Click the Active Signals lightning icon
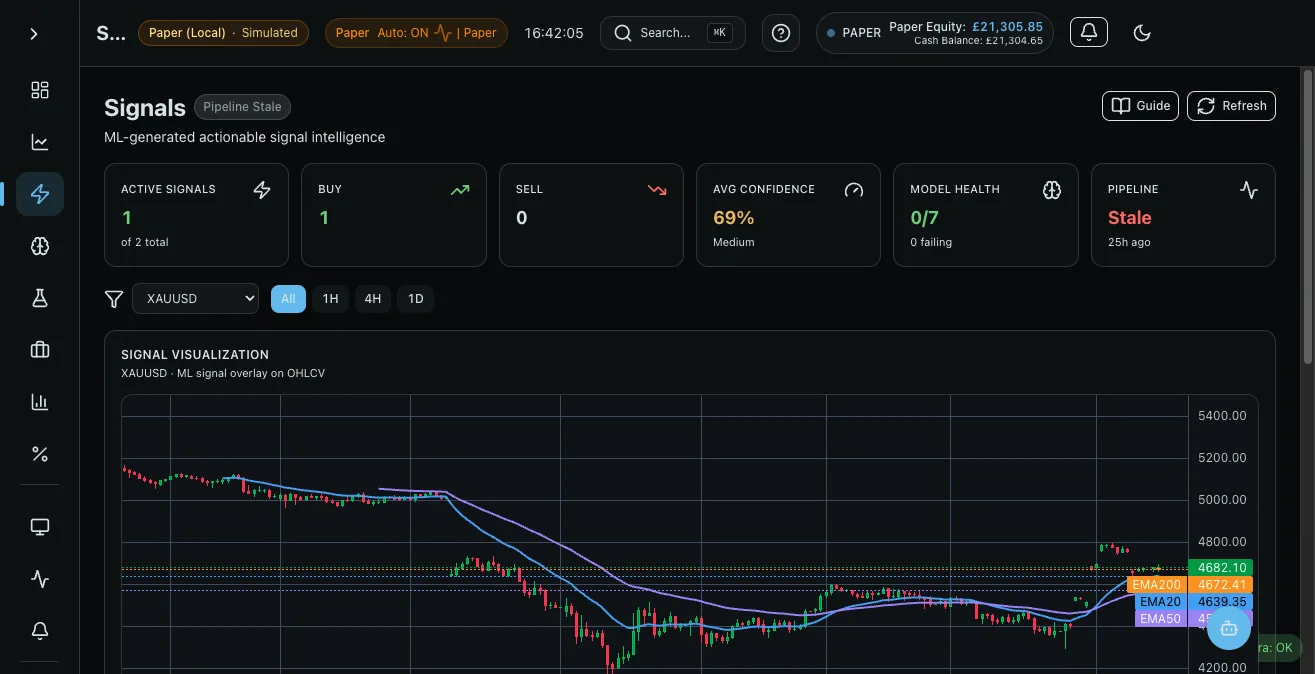Viewport: 1315px width, 674px height. coord(262,190)
